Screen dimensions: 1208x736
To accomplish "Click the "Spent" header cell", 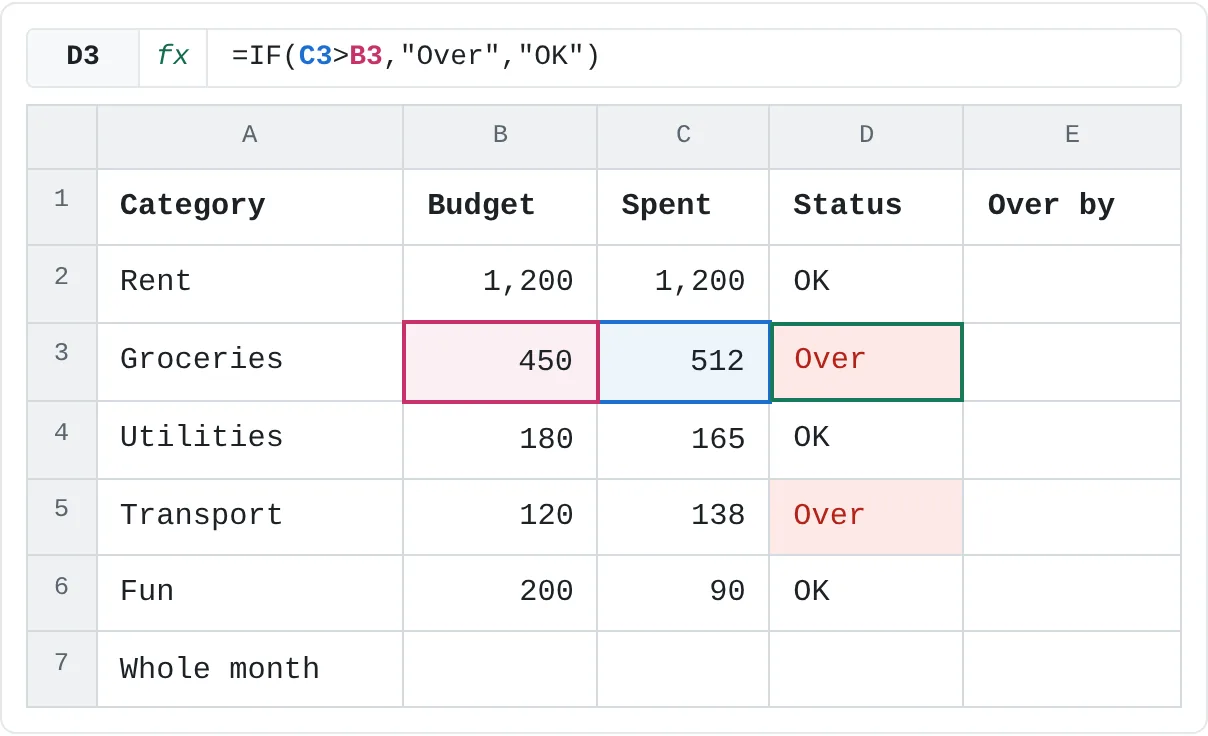I will click(x=683, y=206).
